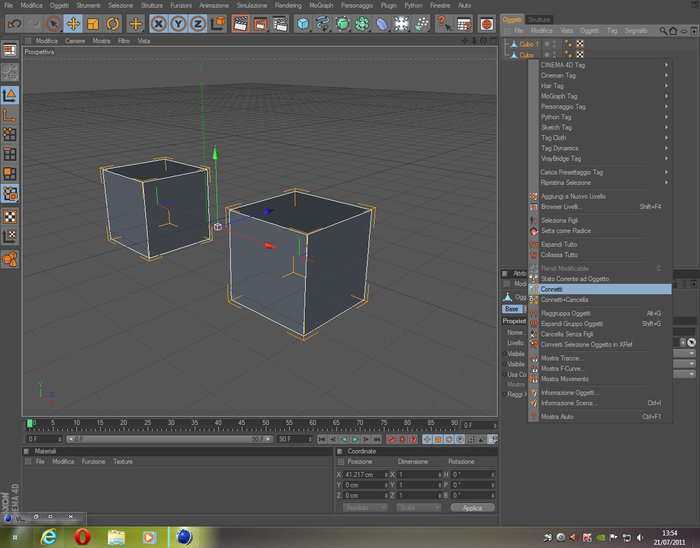Click the HyperNURBS generator icon
This screenshot has height=548, width=700.
click(x=342, y=23)
